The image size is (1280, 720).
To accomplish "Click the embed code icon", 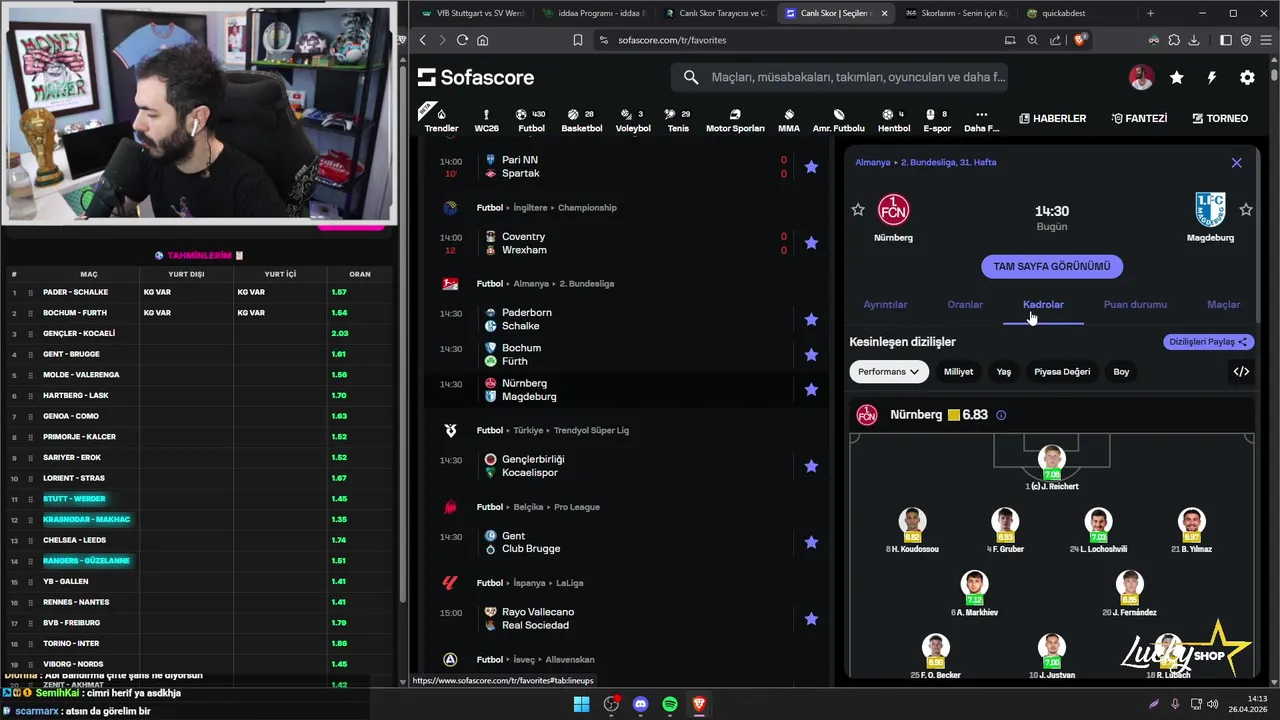I will click(1241, 371).
